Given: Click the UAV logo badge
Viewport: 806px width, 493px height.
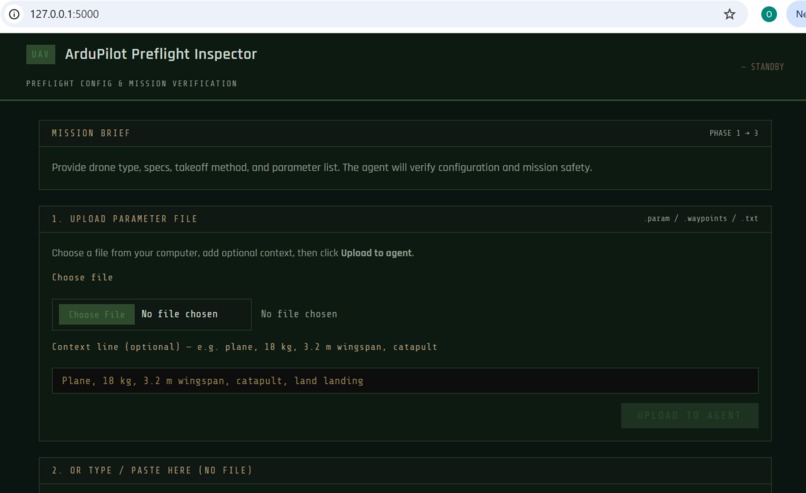Looking at the screenshot, I should tap(41, 54).
